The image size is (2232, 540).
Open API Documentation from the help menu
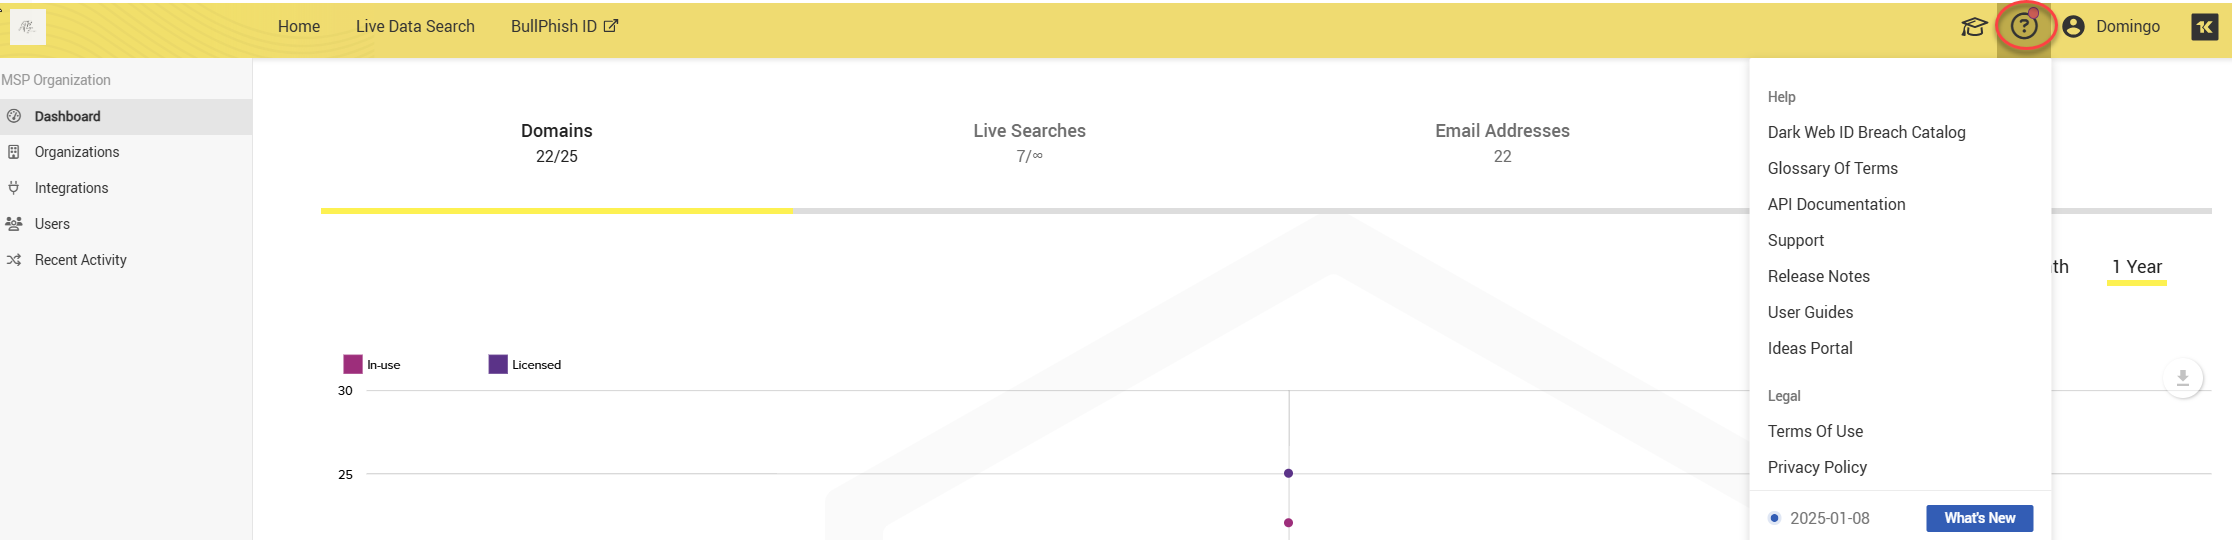[x=1836, y=205]
